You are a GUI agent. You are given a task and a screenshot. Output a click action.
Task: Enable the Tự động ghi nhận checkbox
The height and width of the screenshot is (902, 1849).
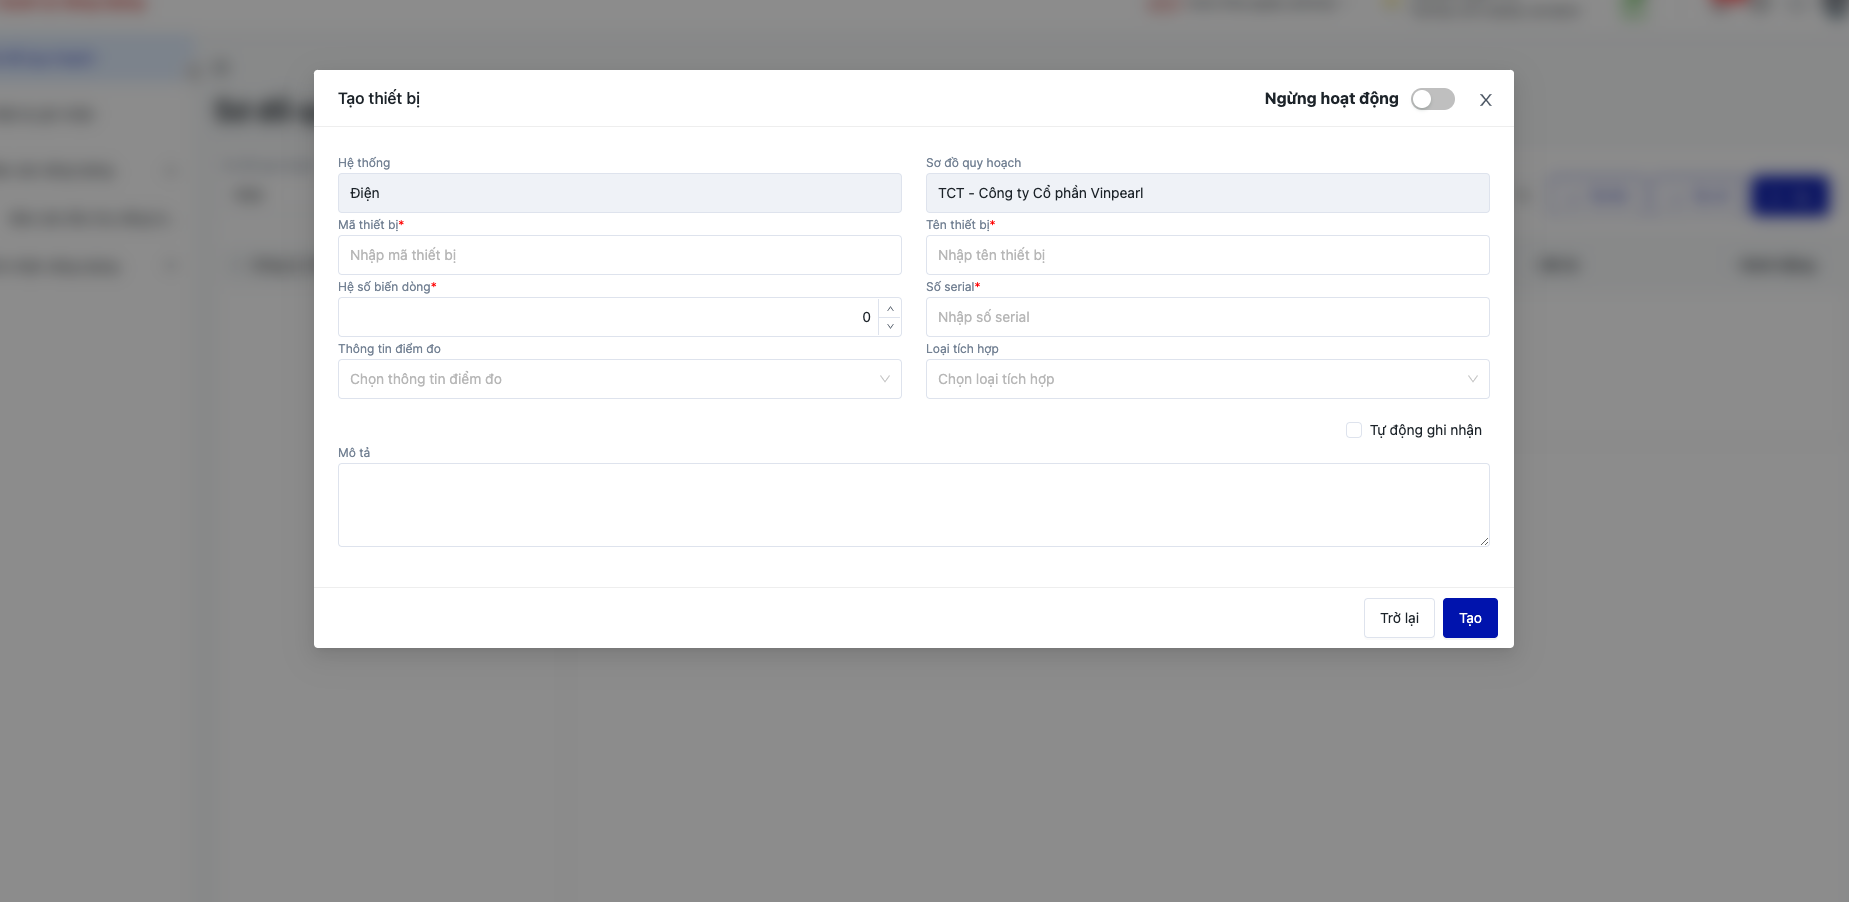coord(1354,430)
